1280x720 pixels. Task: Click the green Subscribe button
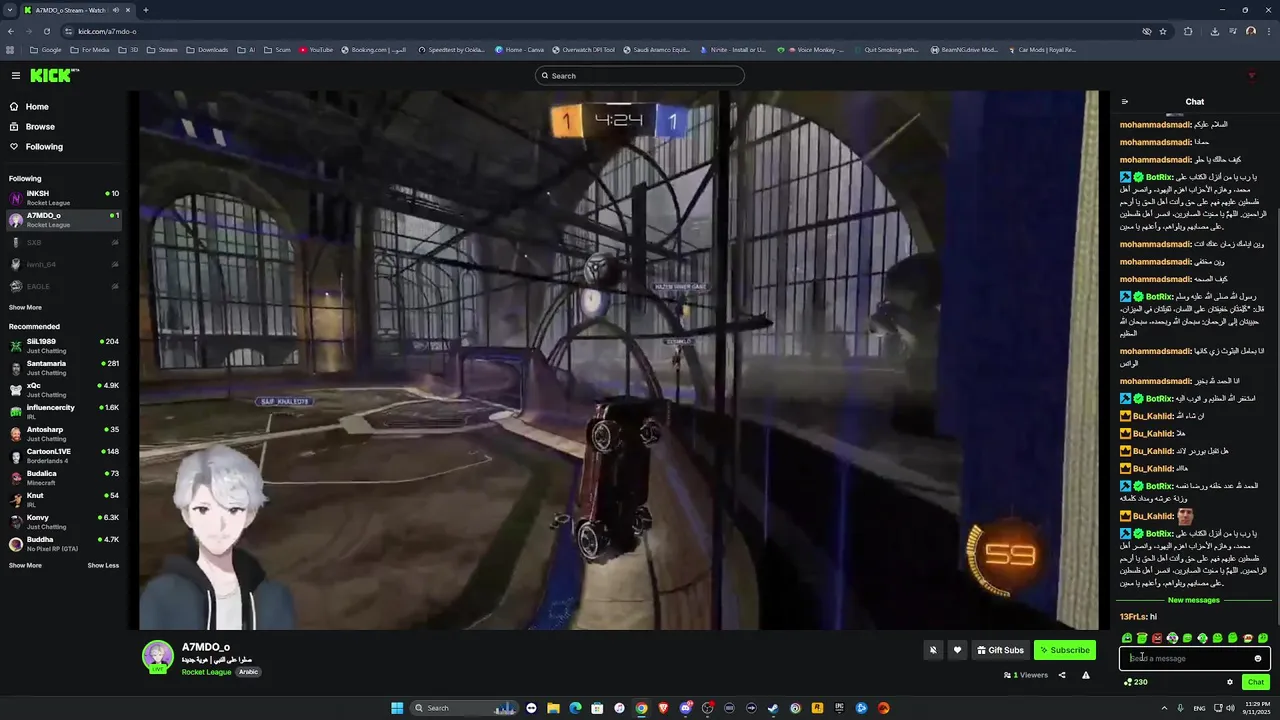coord(1064,650)
